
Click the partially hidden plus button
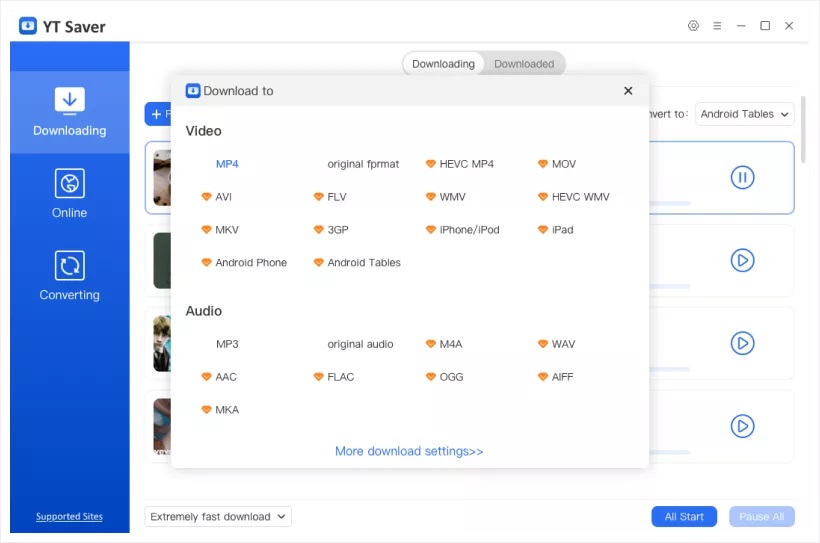(158, 114)
